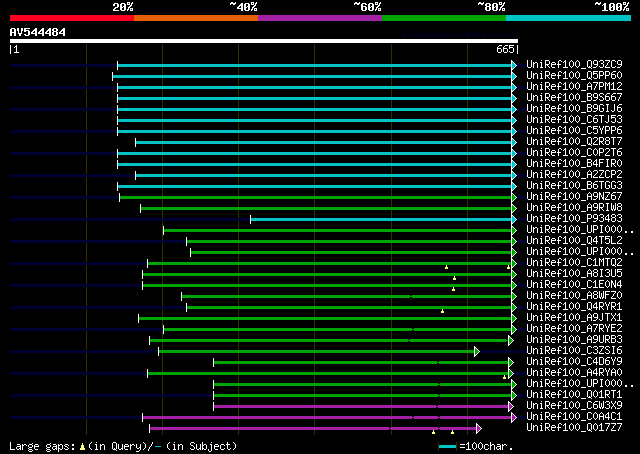Click the yellow query-gap symbol in the legend
The image size is (640, 454).
point(82,447)
